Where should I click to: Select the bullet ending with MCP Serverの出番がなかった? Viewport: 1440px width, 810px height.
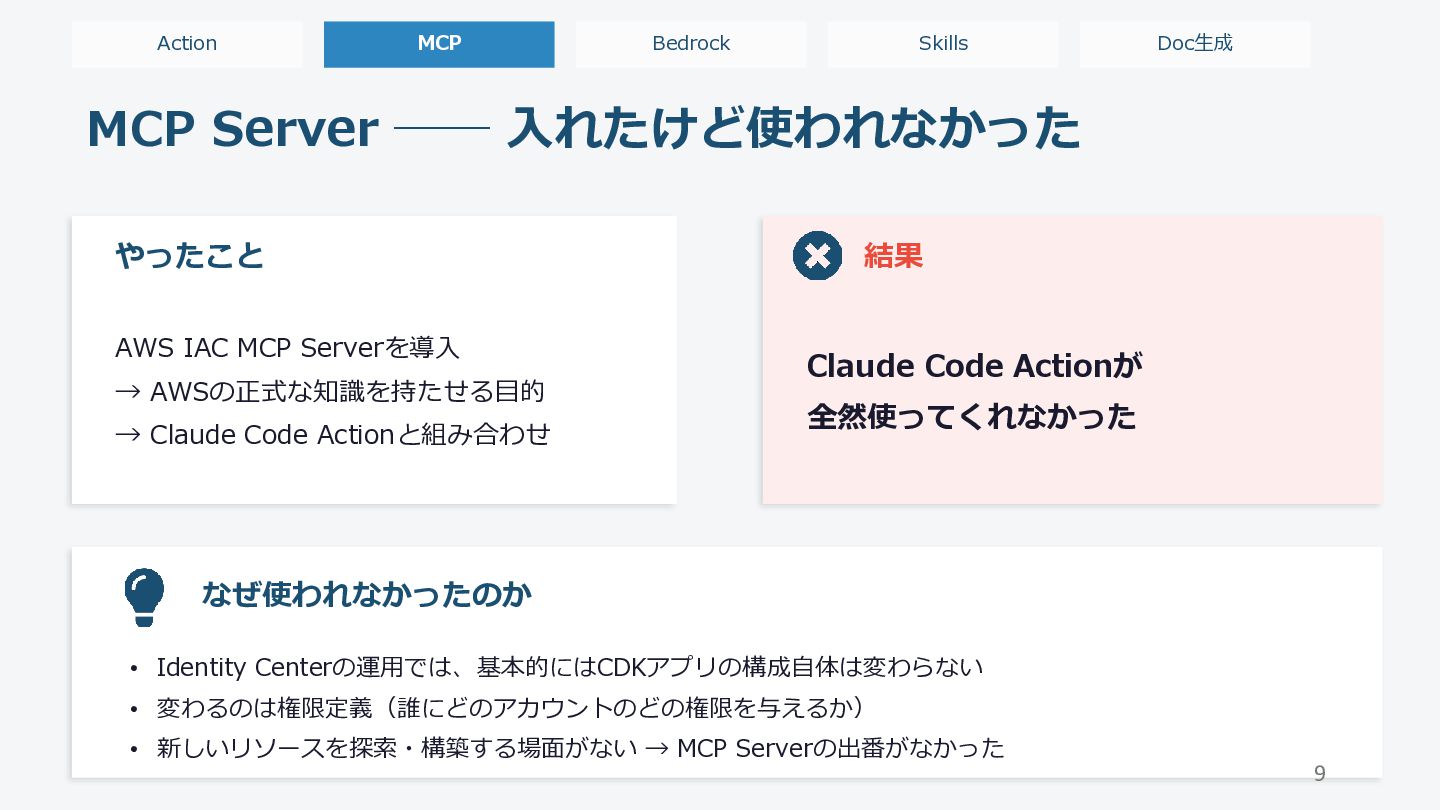click(x=580, y=748)
